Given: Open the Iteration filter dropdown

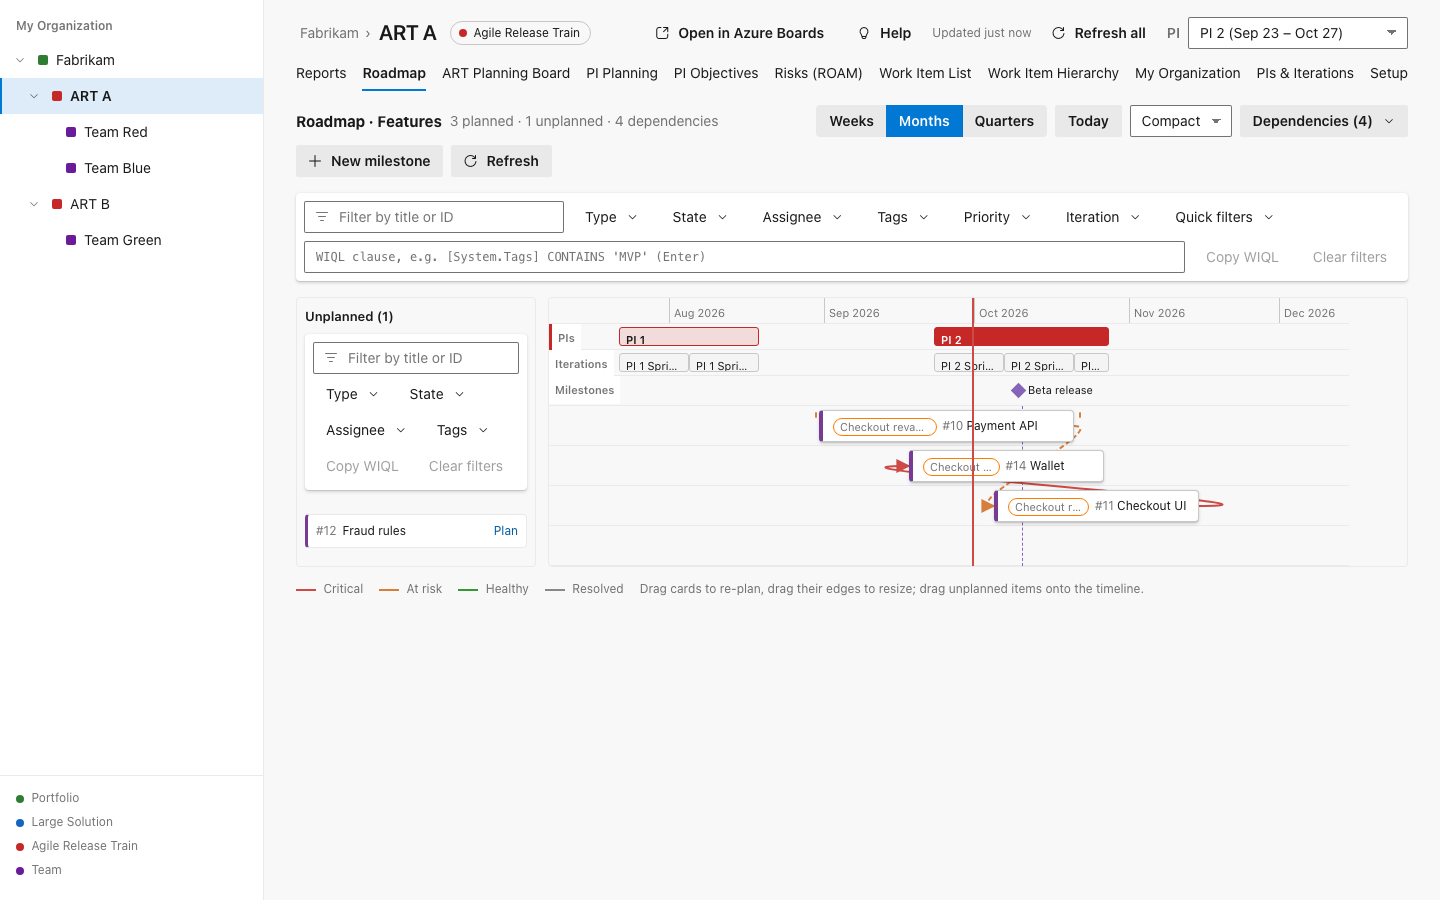Looking at the screenshot, I should (x=1102, y=217).
